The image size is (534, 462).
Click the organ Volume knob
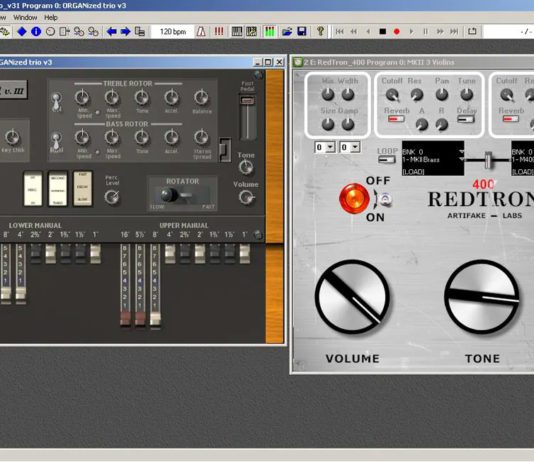tap(246, 197)
